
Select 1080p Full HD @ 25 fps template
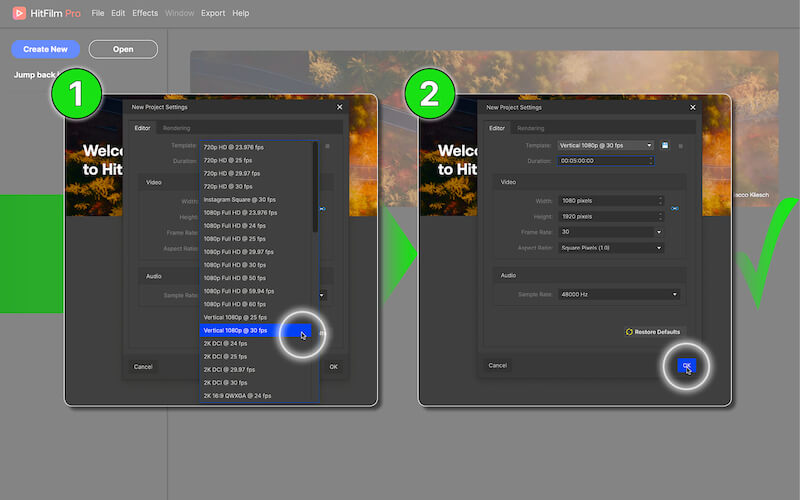point(256,239)
